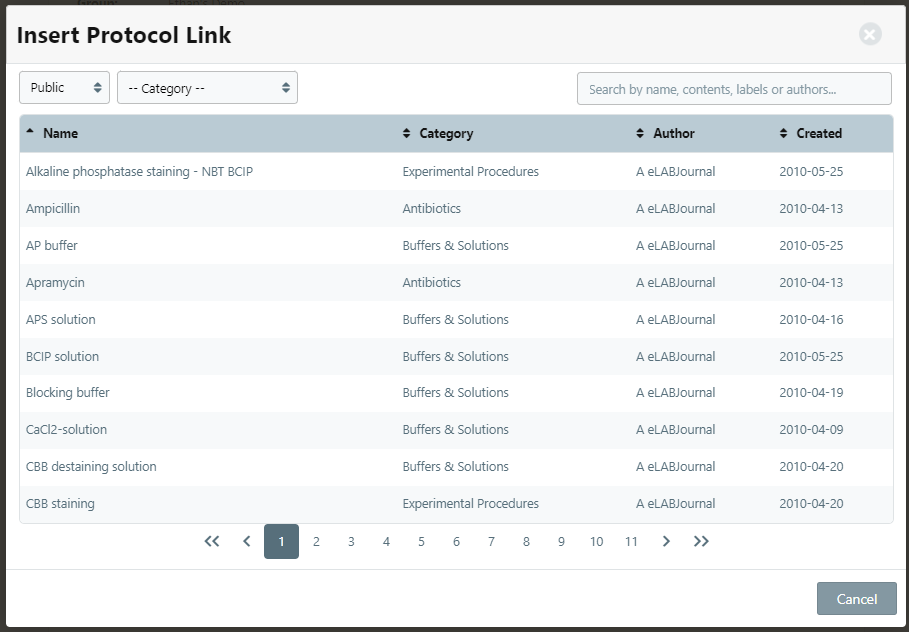
Task: Pick the CBB staining protocol row
Action: pos(60,504)
